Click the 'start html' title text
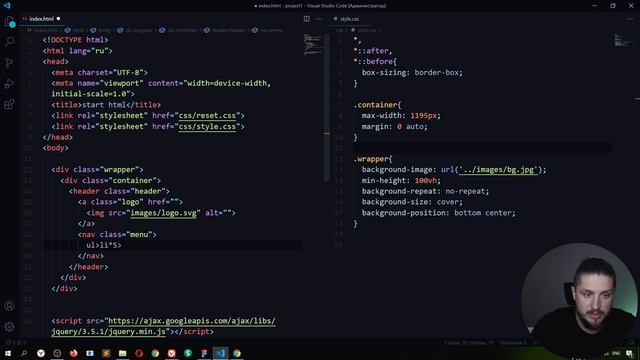Image resolution: width=640 pixels, height=360 pixels. click(104, 105)
